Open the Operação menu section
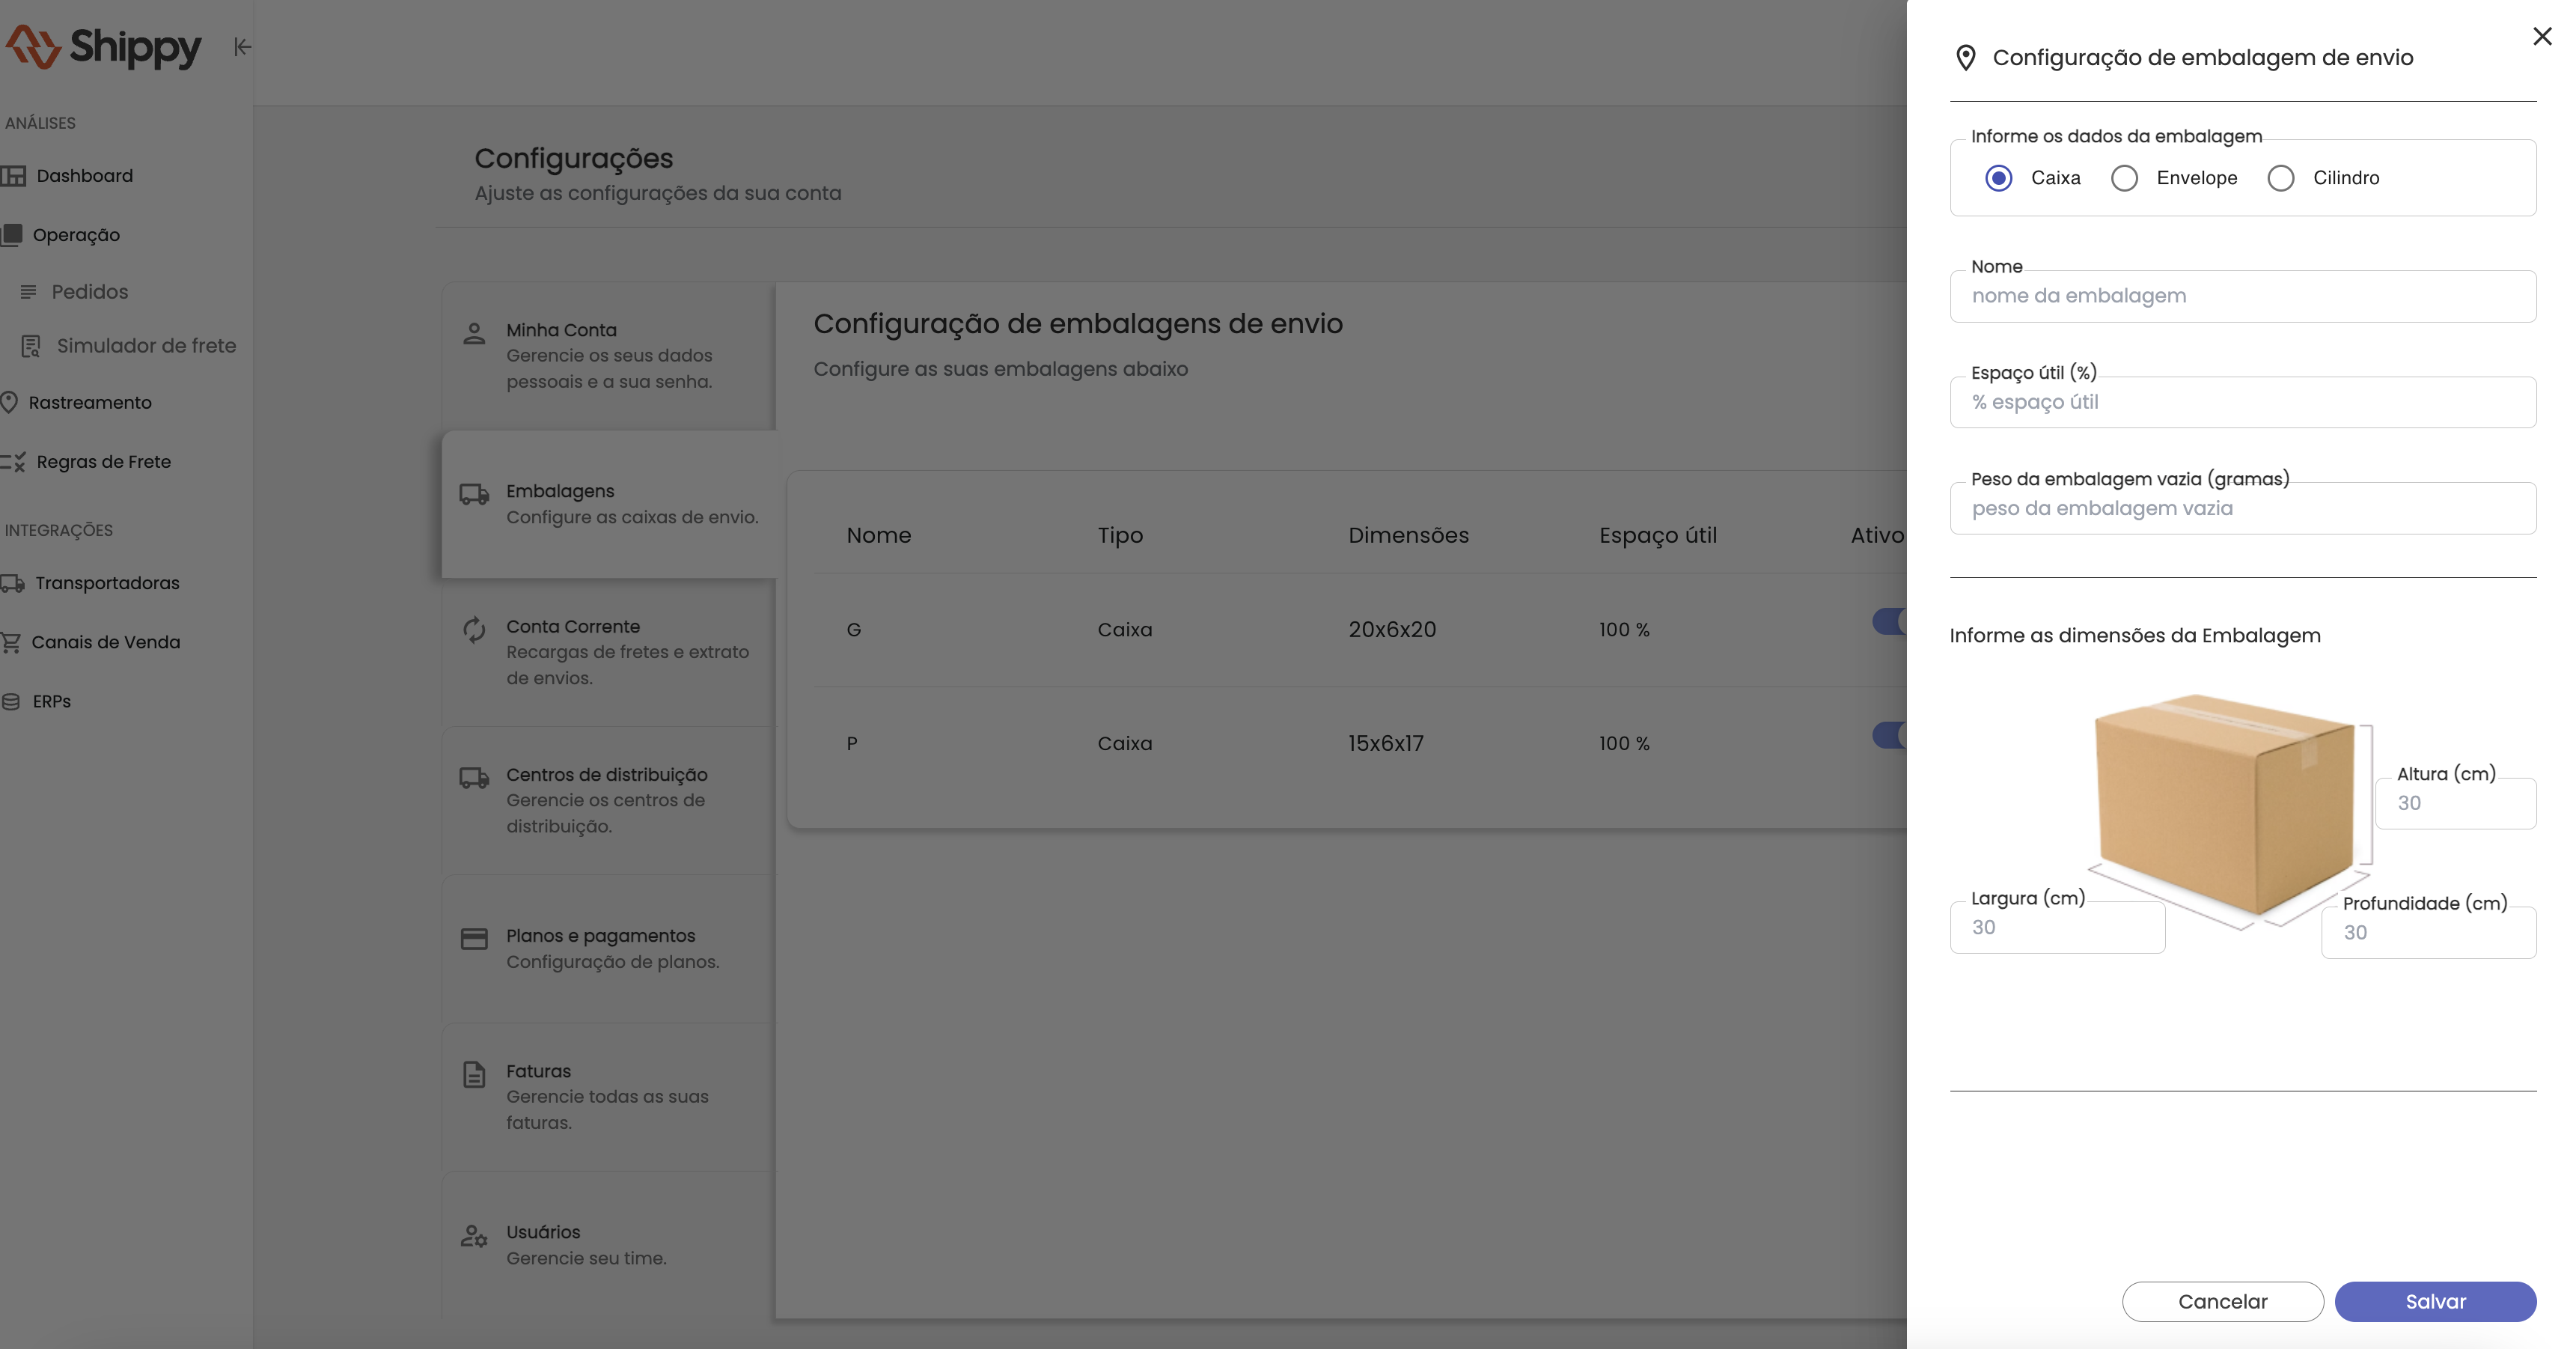2576x1349 pixels. (x=76, y=235)
